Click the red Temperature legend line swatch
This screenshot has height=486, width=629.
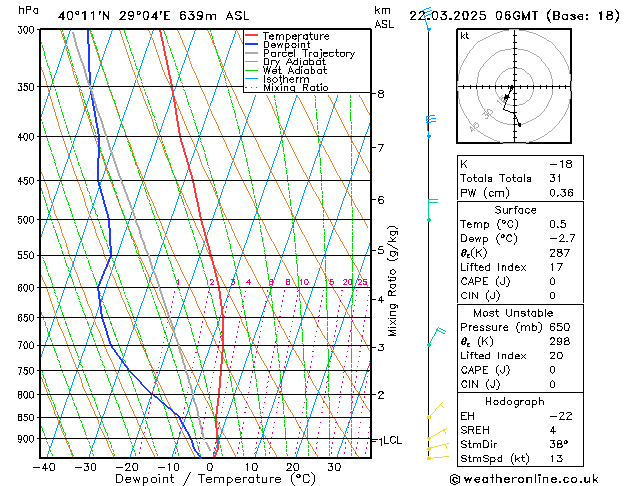(x=252, y=36)
